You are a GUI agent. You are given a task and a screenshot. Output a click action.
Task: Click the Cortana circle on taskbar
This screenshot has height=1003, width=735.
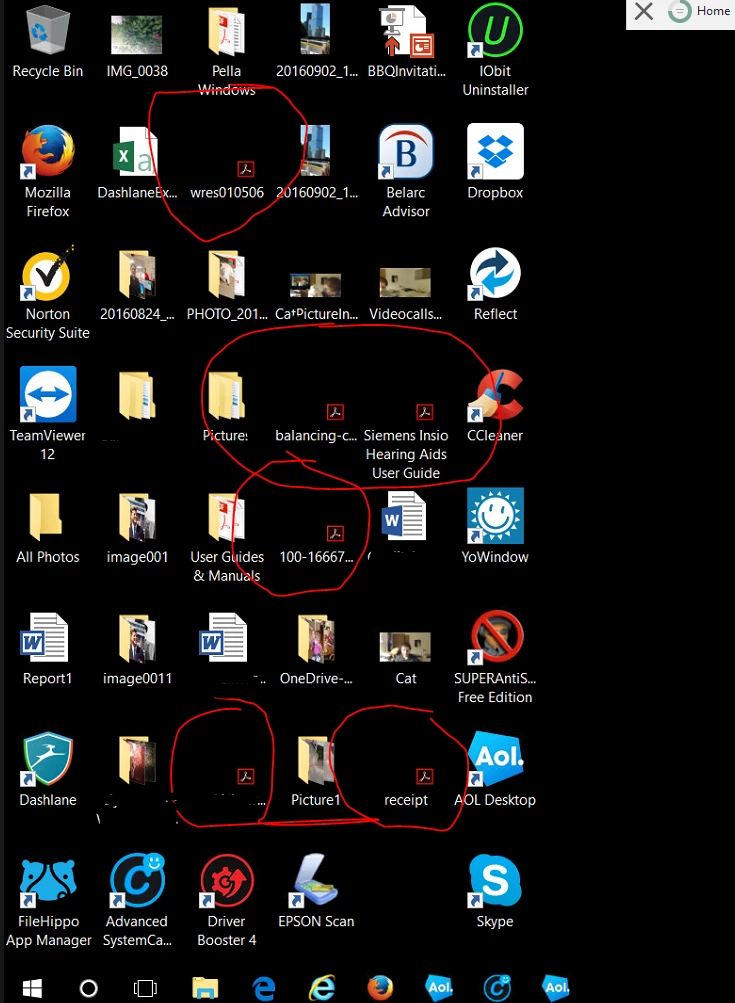coord(88,988)
